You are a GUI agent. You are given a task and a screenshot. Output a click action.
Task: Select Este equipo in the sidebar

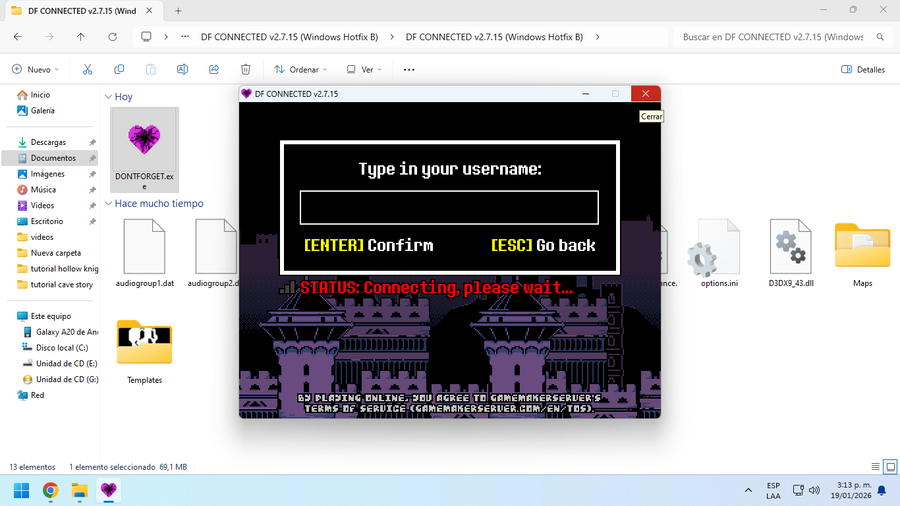click(51, 316)
